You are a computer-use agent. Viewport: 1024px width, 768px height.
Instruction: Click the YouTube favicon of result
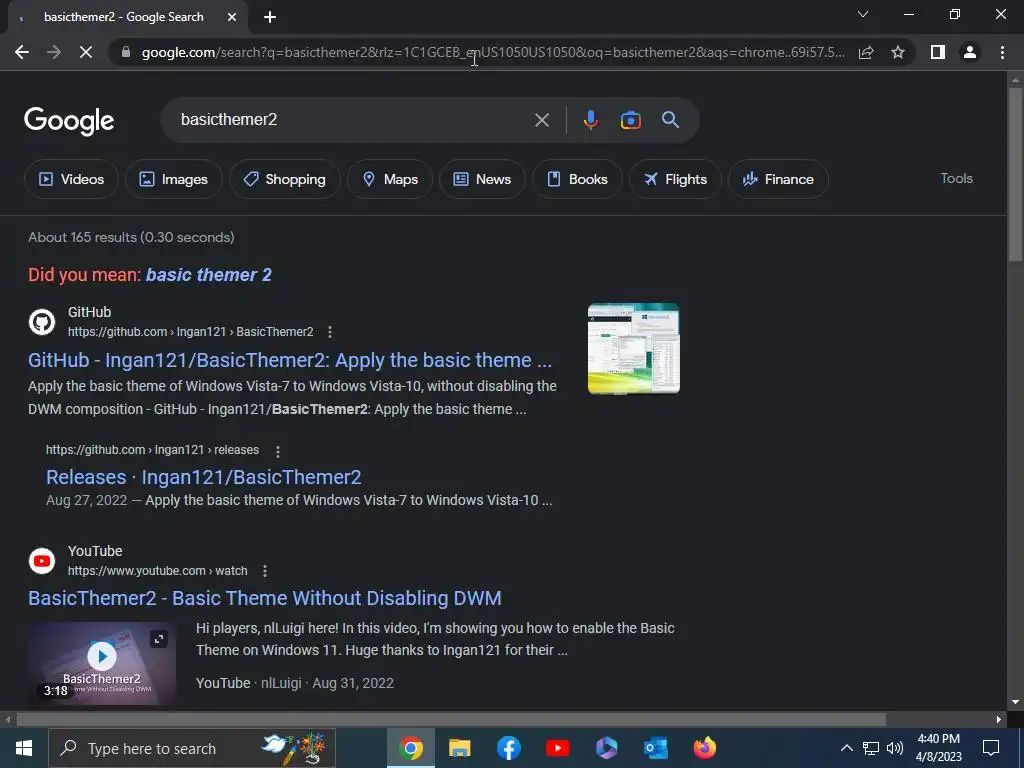point(42,561)
